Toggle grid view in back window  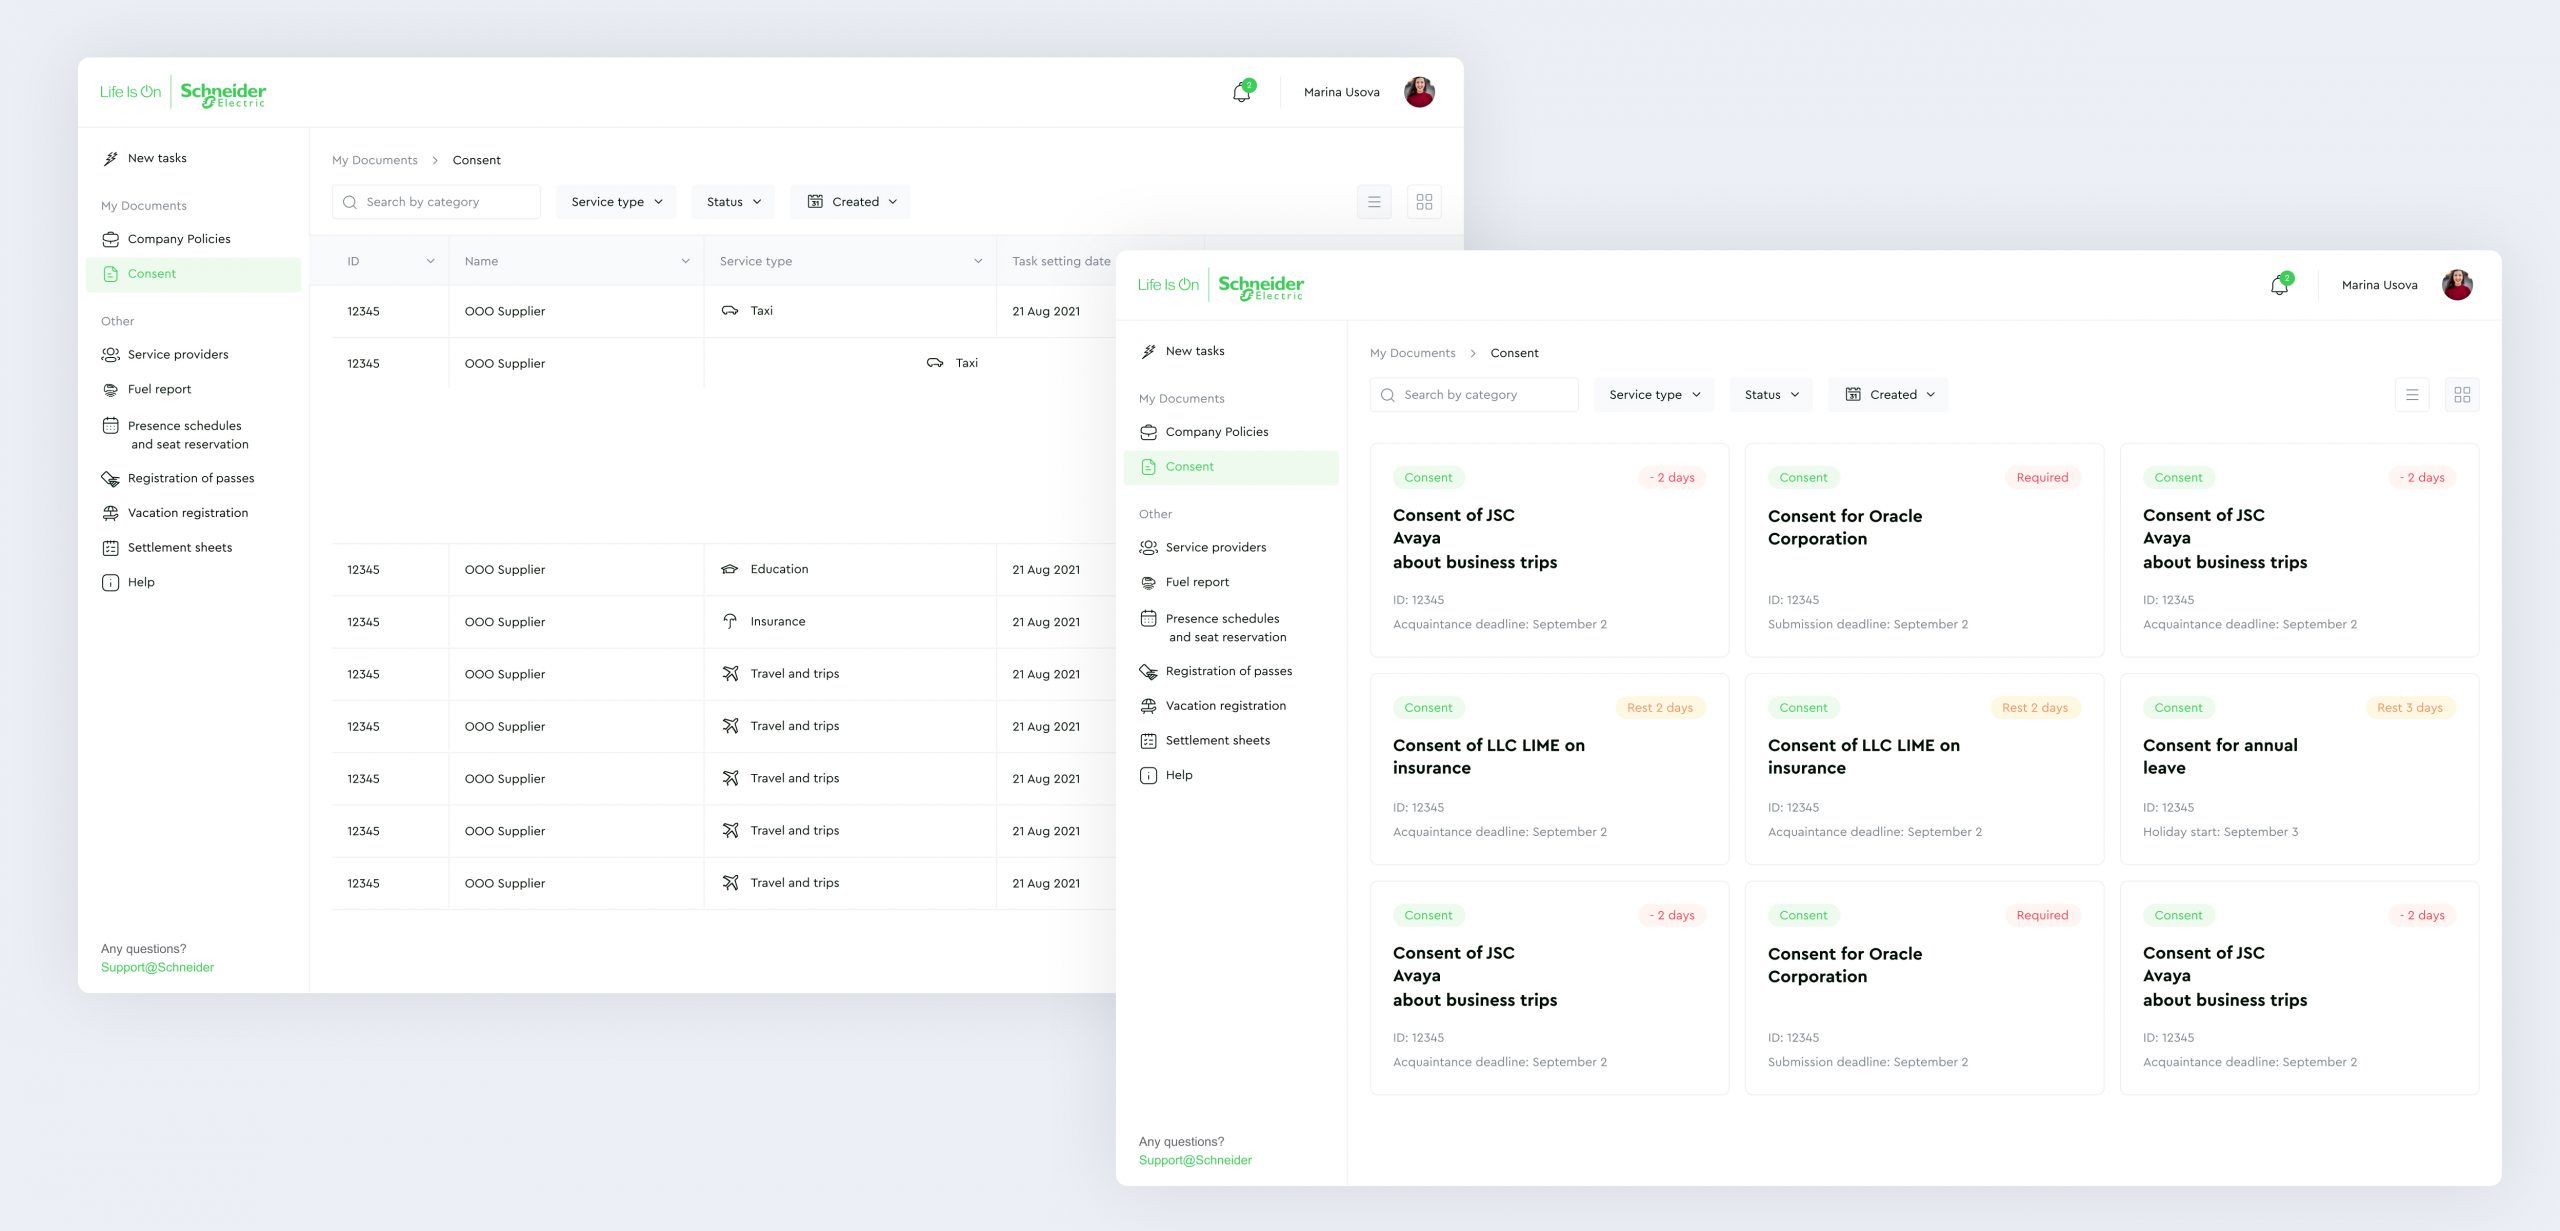tap(1424, 202)
